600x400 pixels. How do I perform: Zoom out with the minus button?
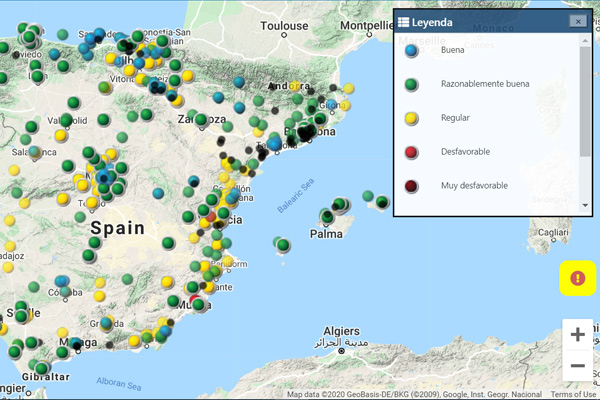coord(577,366)
